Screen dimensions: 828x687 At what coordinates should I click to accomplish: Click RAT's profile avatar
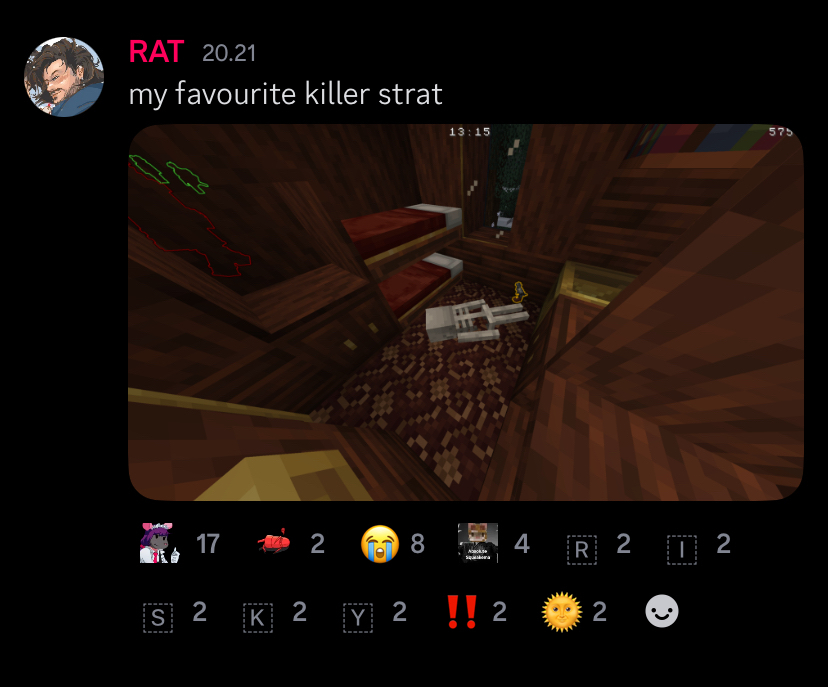click(64, 77)
